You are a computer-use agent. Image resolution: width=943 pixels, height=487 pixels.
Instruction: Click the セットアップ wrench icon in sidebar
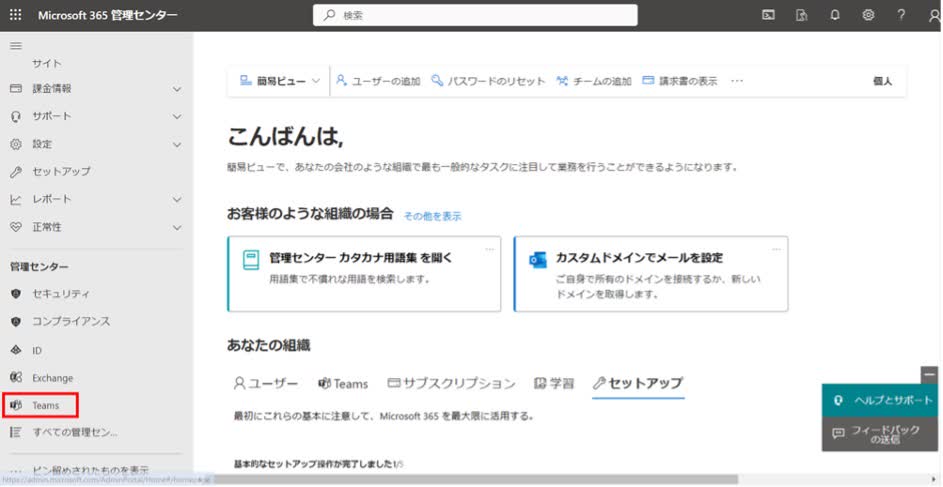pos(16,172)
